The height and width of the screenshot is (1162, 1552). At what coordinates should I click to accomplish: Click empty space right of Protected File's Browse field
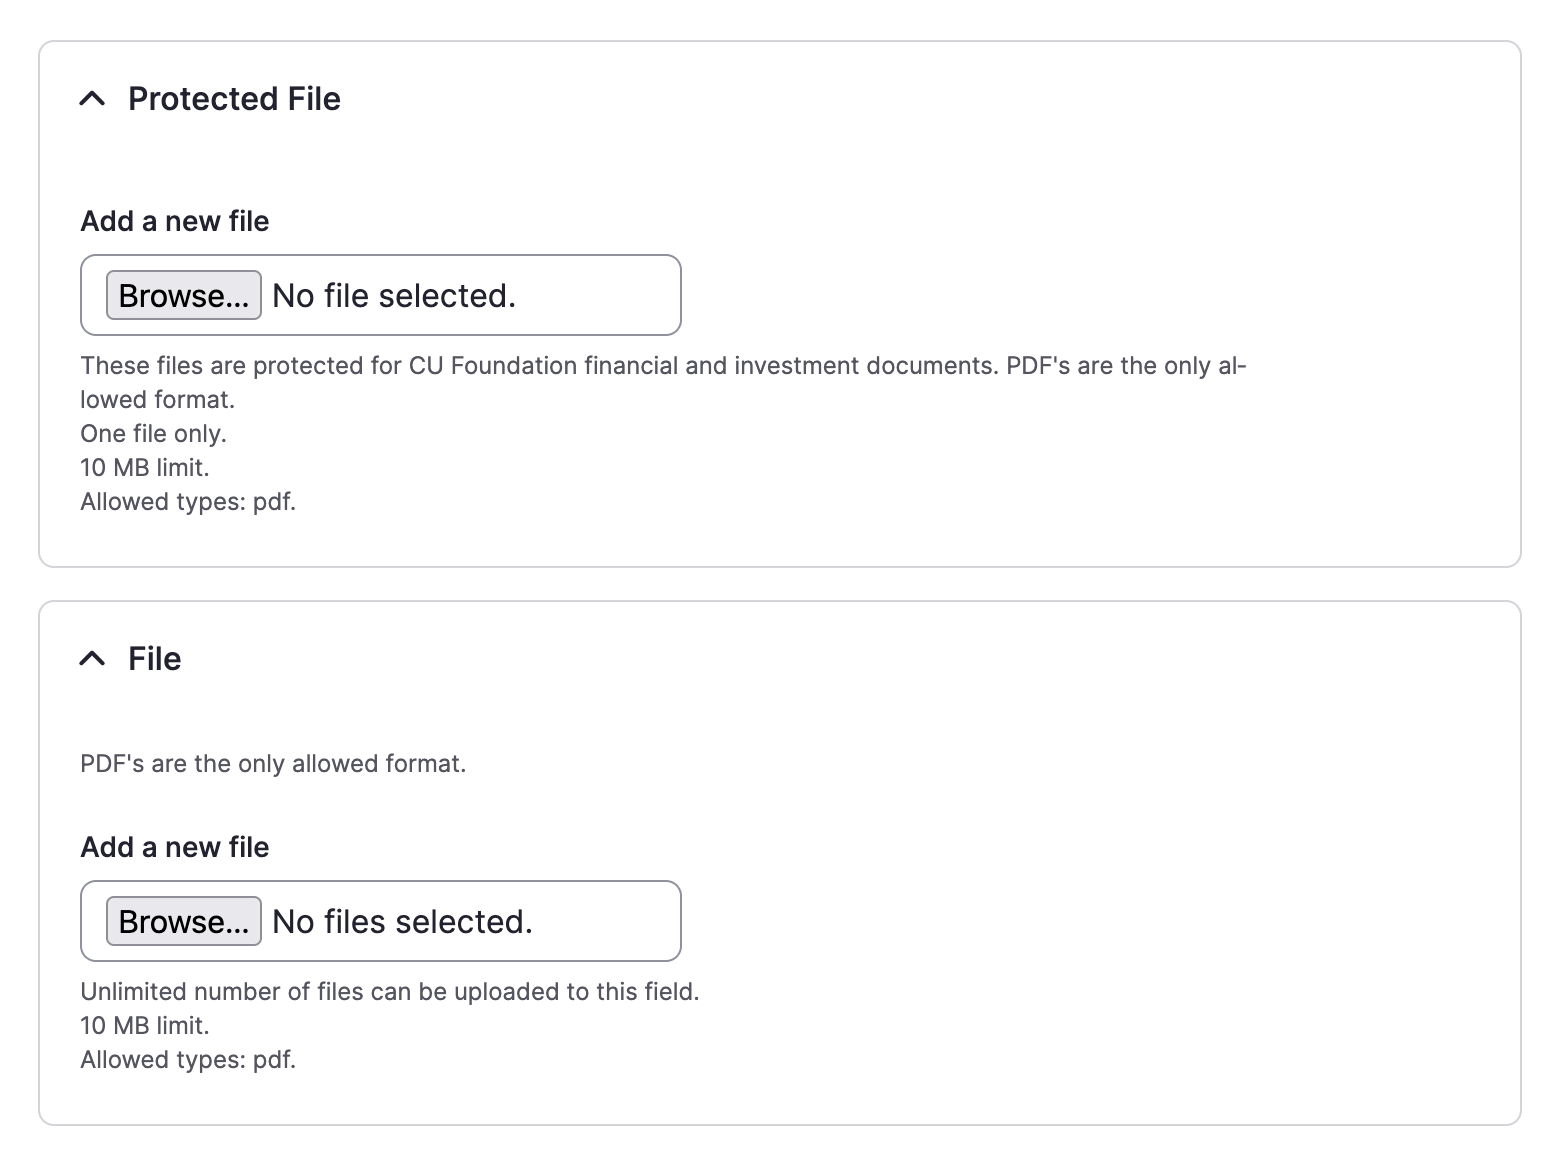pyautogui.click(x=1000, y=296)
